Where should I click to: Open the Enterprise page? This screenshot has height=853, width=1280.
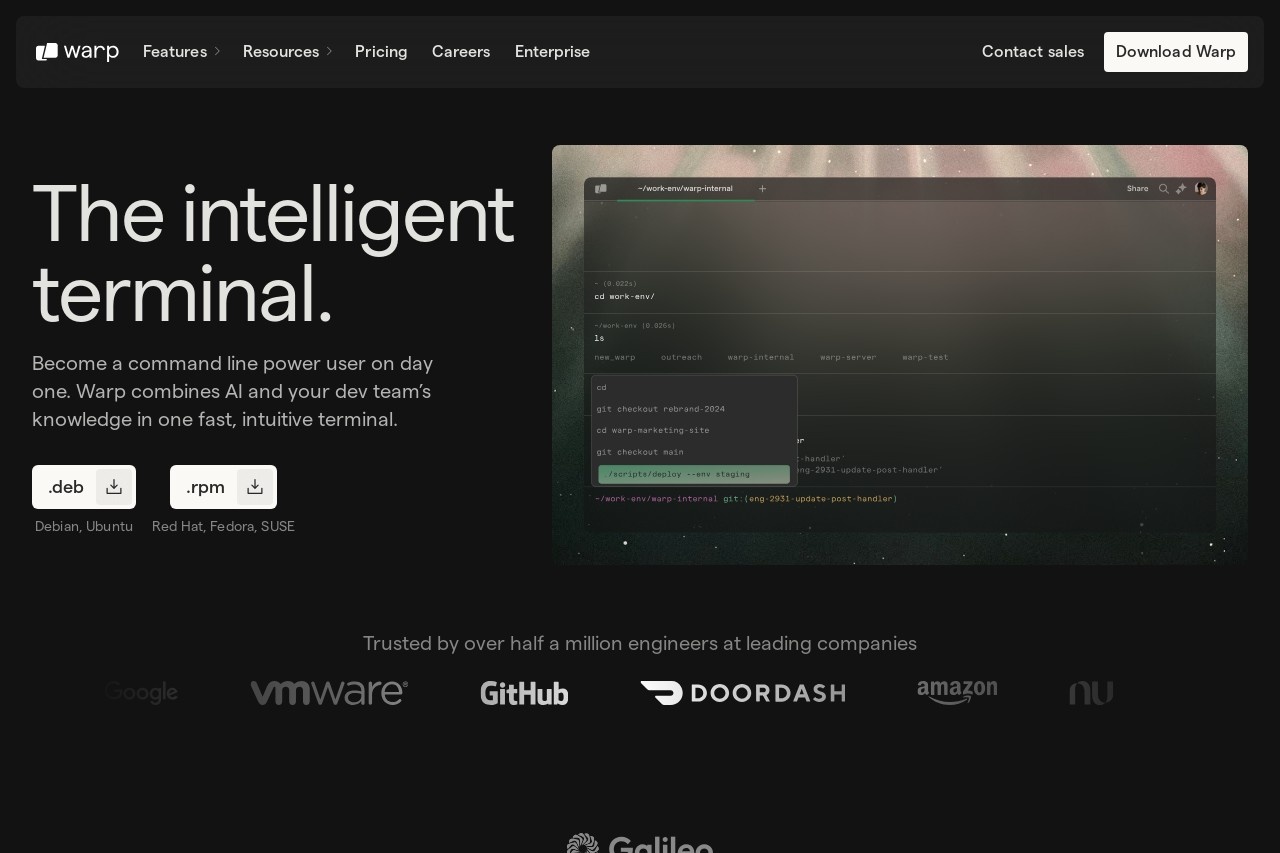point(552,52)
